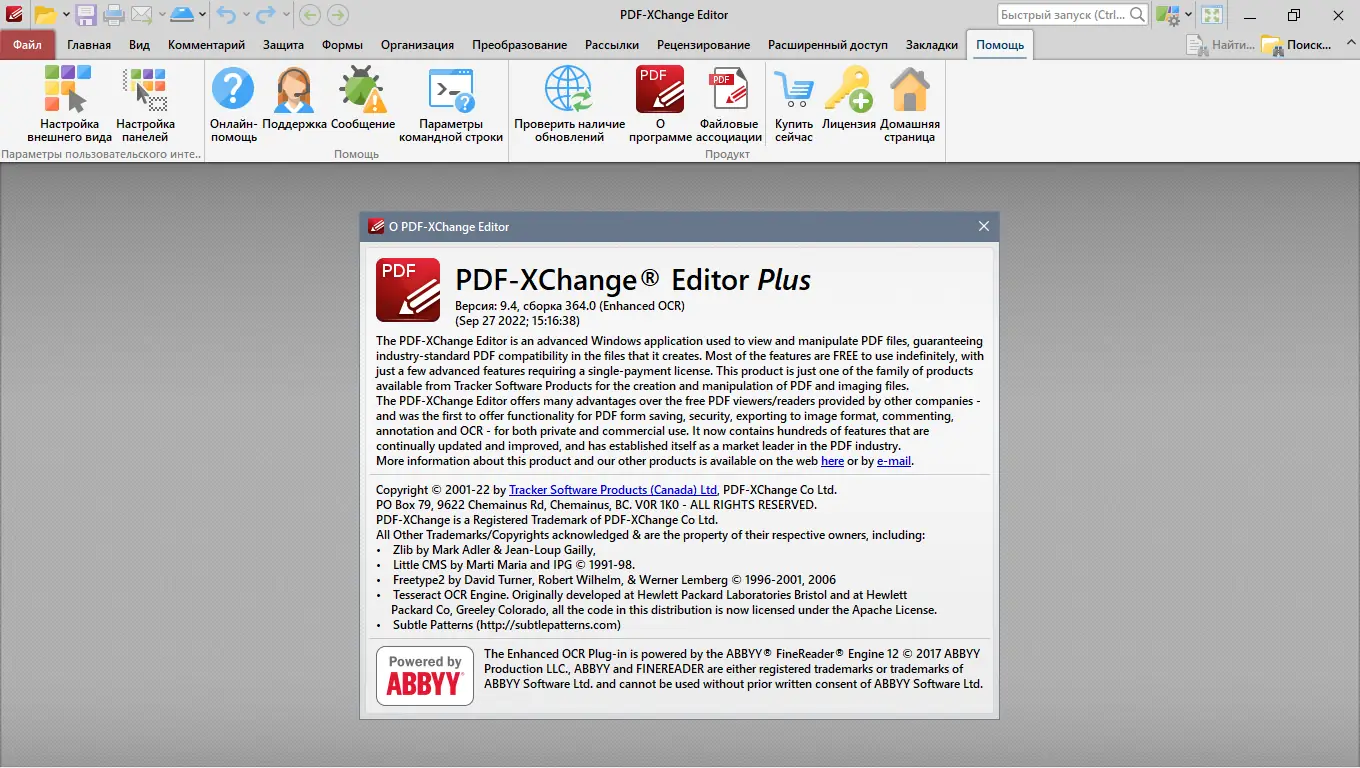Switch to the Преобразование tab
Viewport: 1360px width, 768px height.
click(519, 45)
